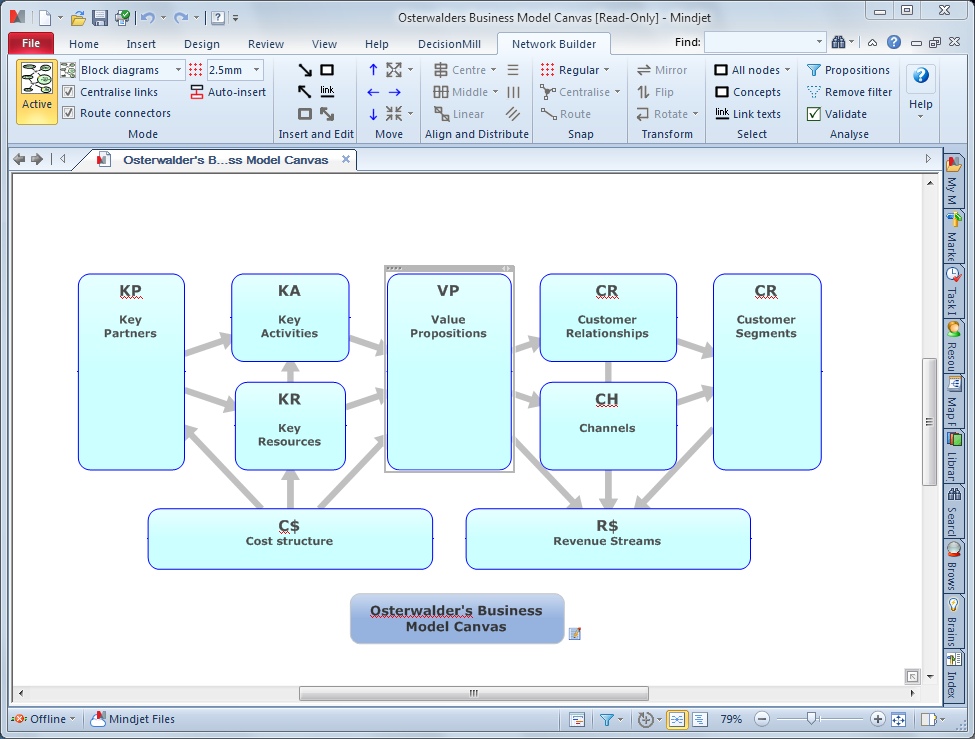Click the zoom in plus button

click(x=877, y=719)
